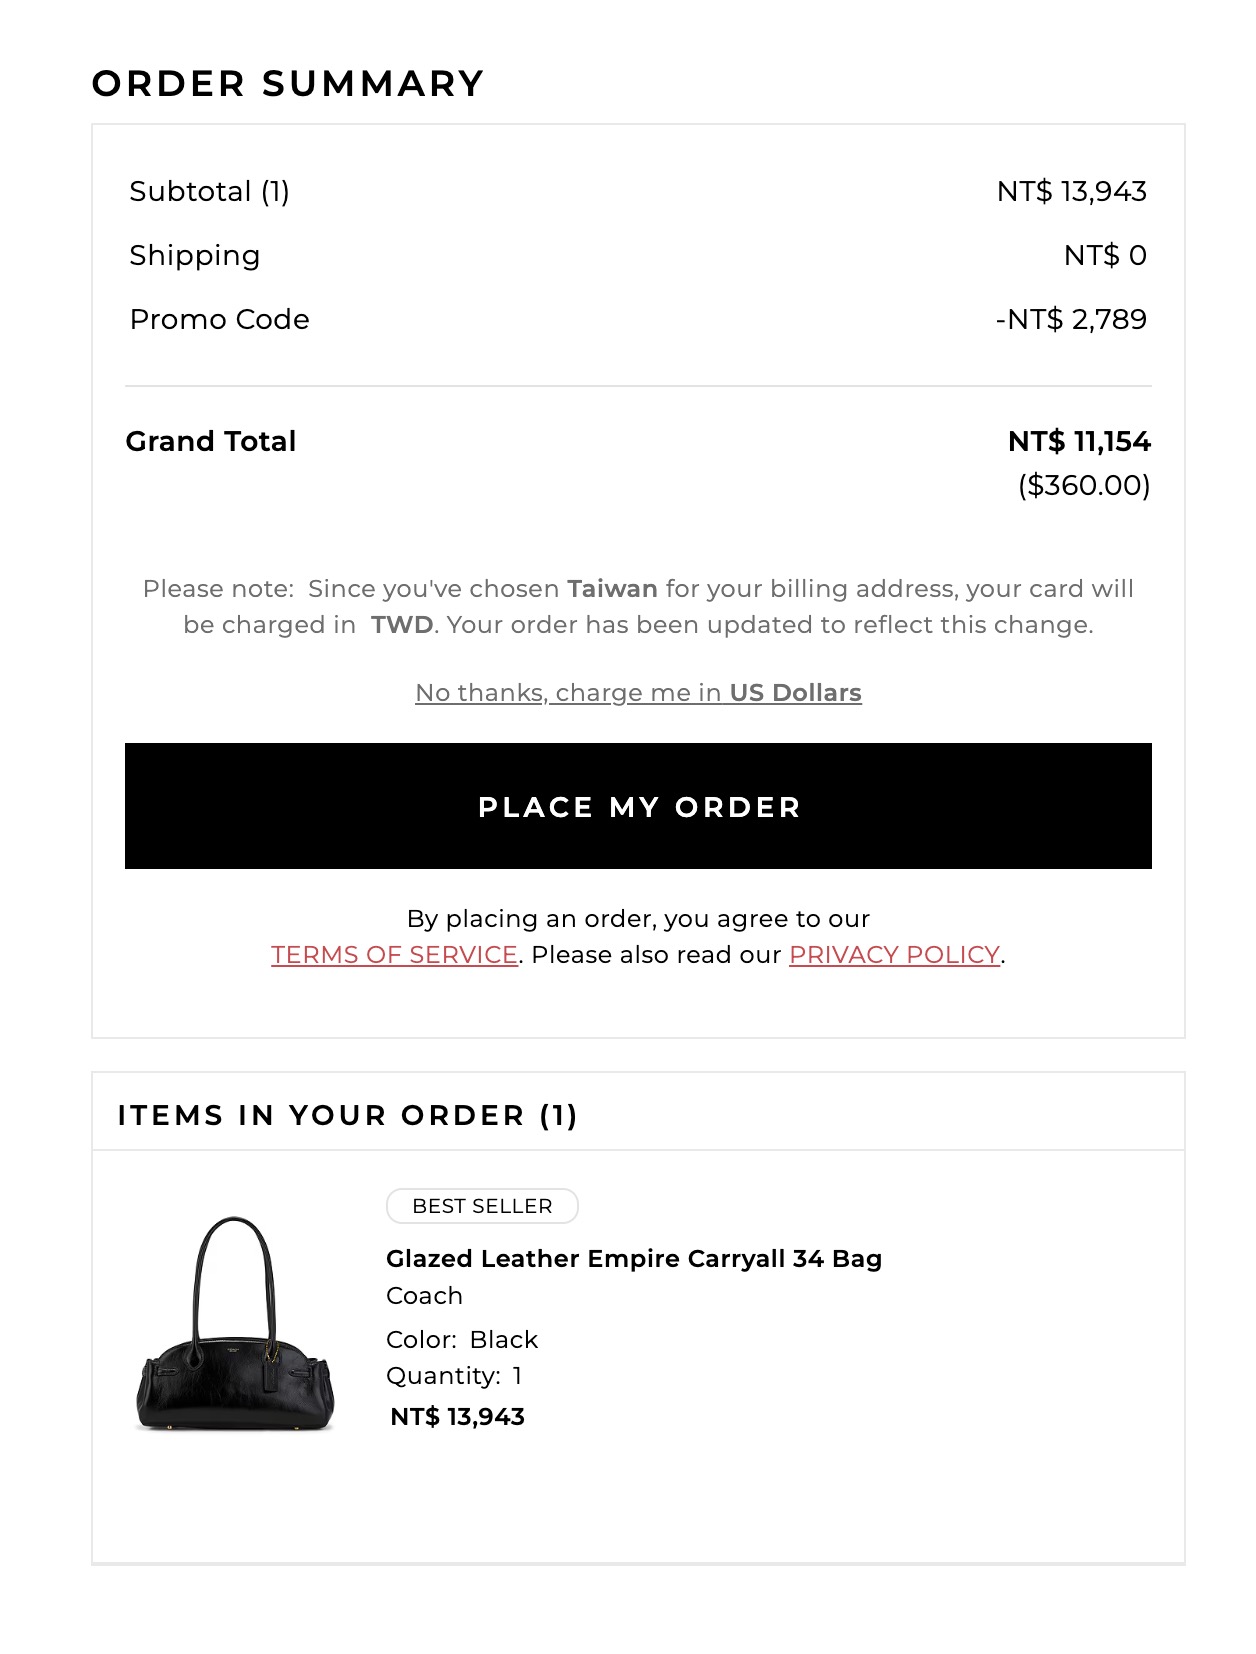Viewport: 1256px width, 1654px height.
Task: Click the USD equivalent ($360.00)
Action: 1084,485
